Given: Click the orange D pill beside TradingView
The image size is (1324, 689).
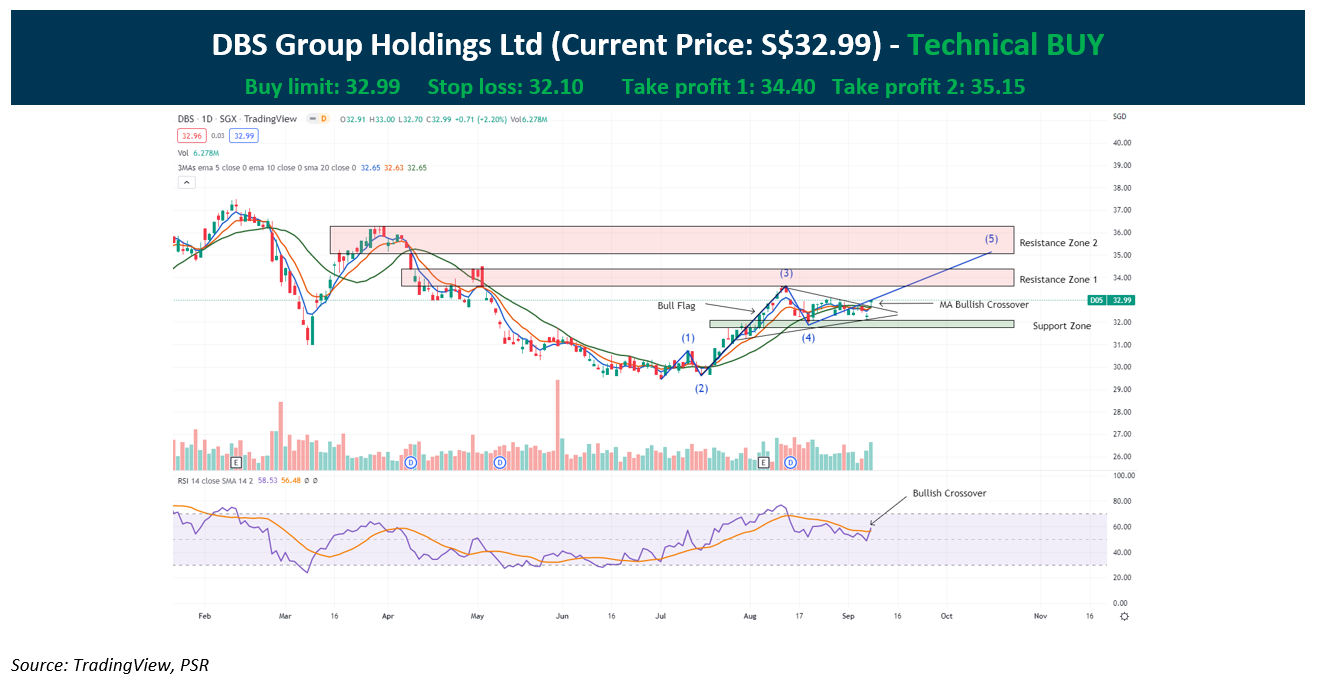Looking at the screenshot, I should 322,119.
